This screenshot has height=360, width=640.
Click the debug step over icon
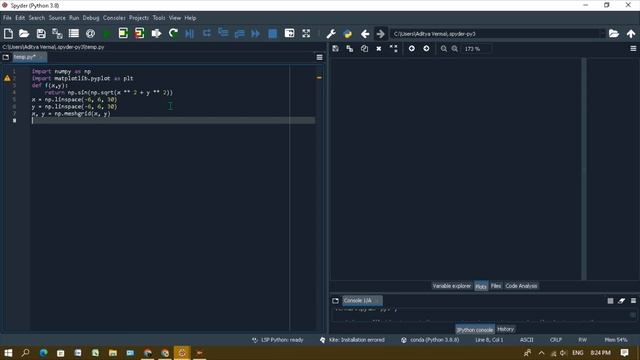(207, 33)
